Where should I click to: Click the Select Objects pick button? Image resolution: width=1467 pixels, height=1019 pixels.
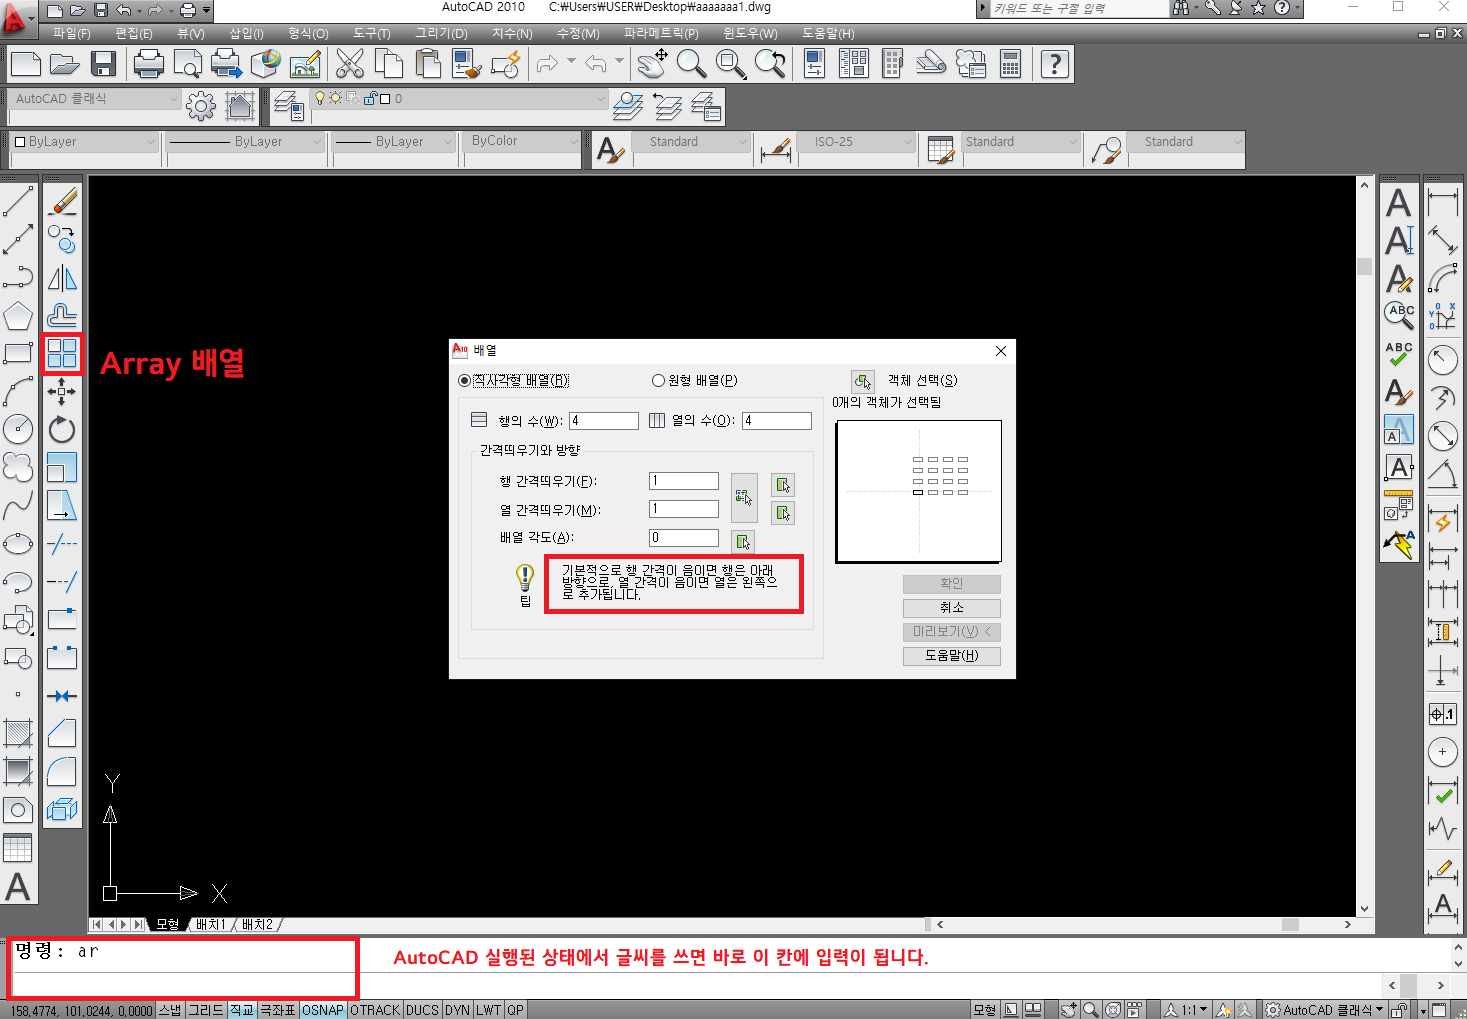click(x=863, y=381)
